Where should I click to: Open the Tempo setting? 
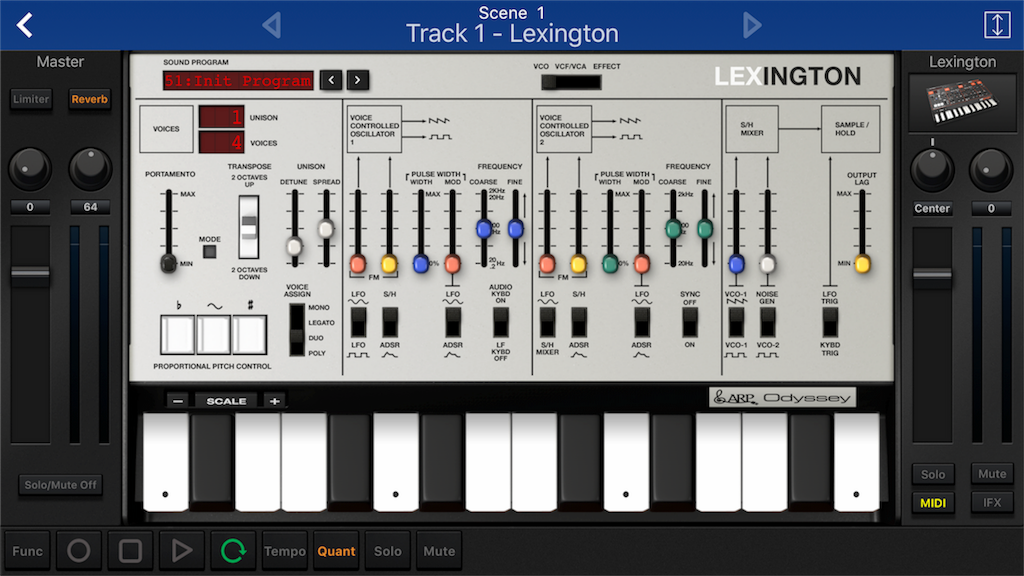pos(285,551)
